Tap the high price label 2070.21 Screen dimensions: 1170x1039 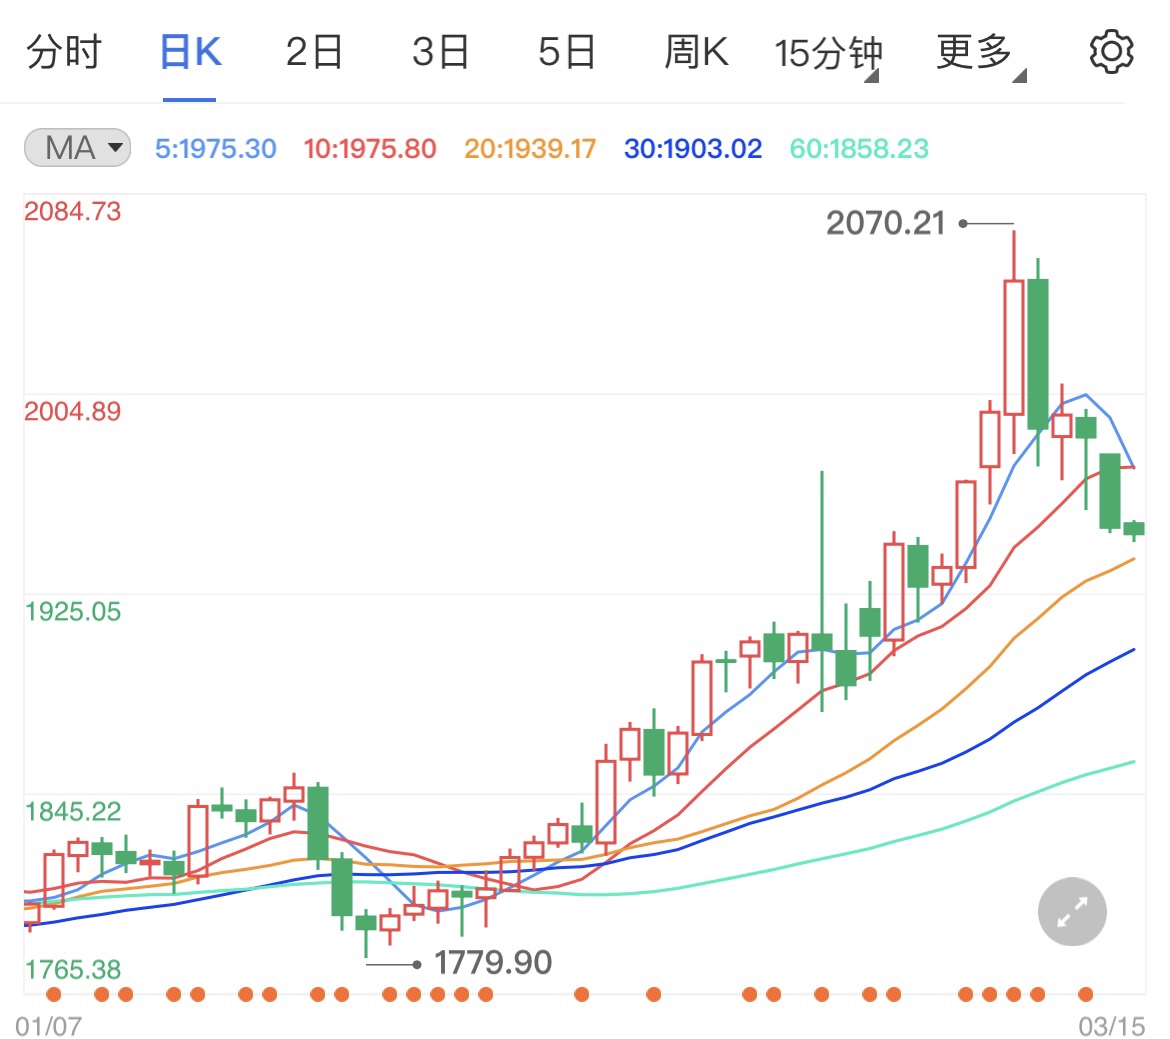pos(888,224)
